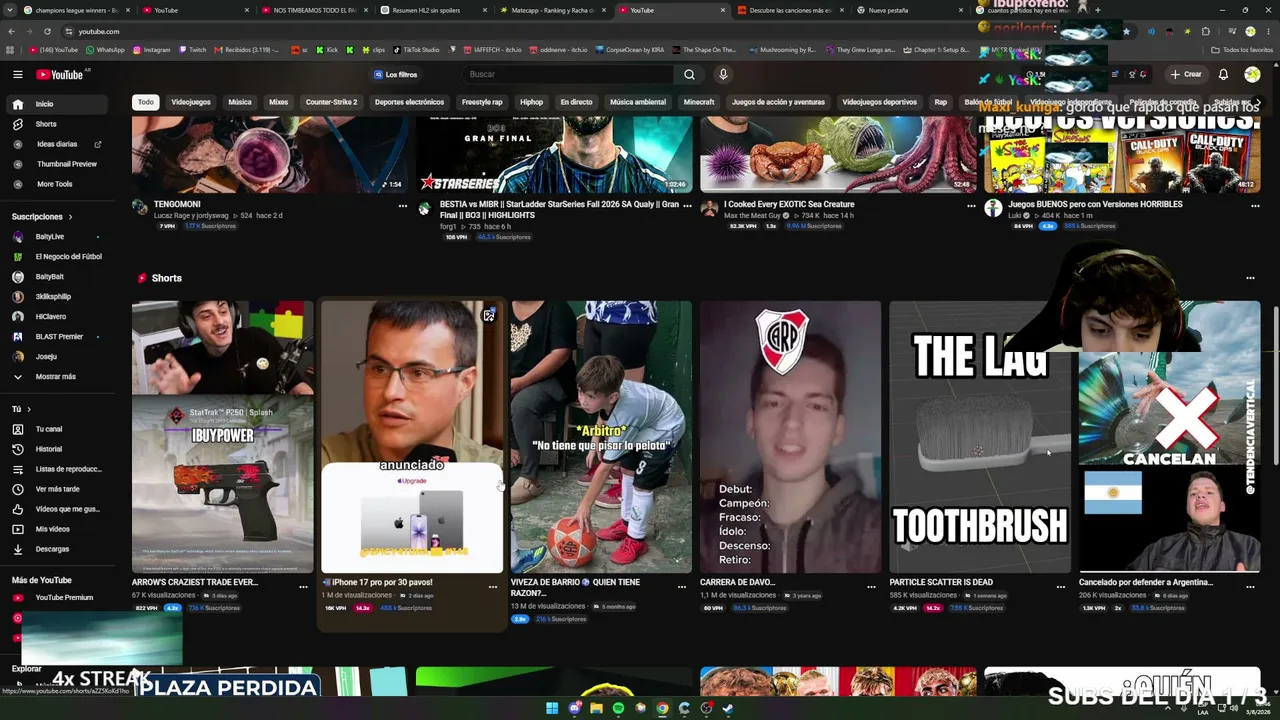Open Chrome extensions puzzle icon

click(1206, 31)
